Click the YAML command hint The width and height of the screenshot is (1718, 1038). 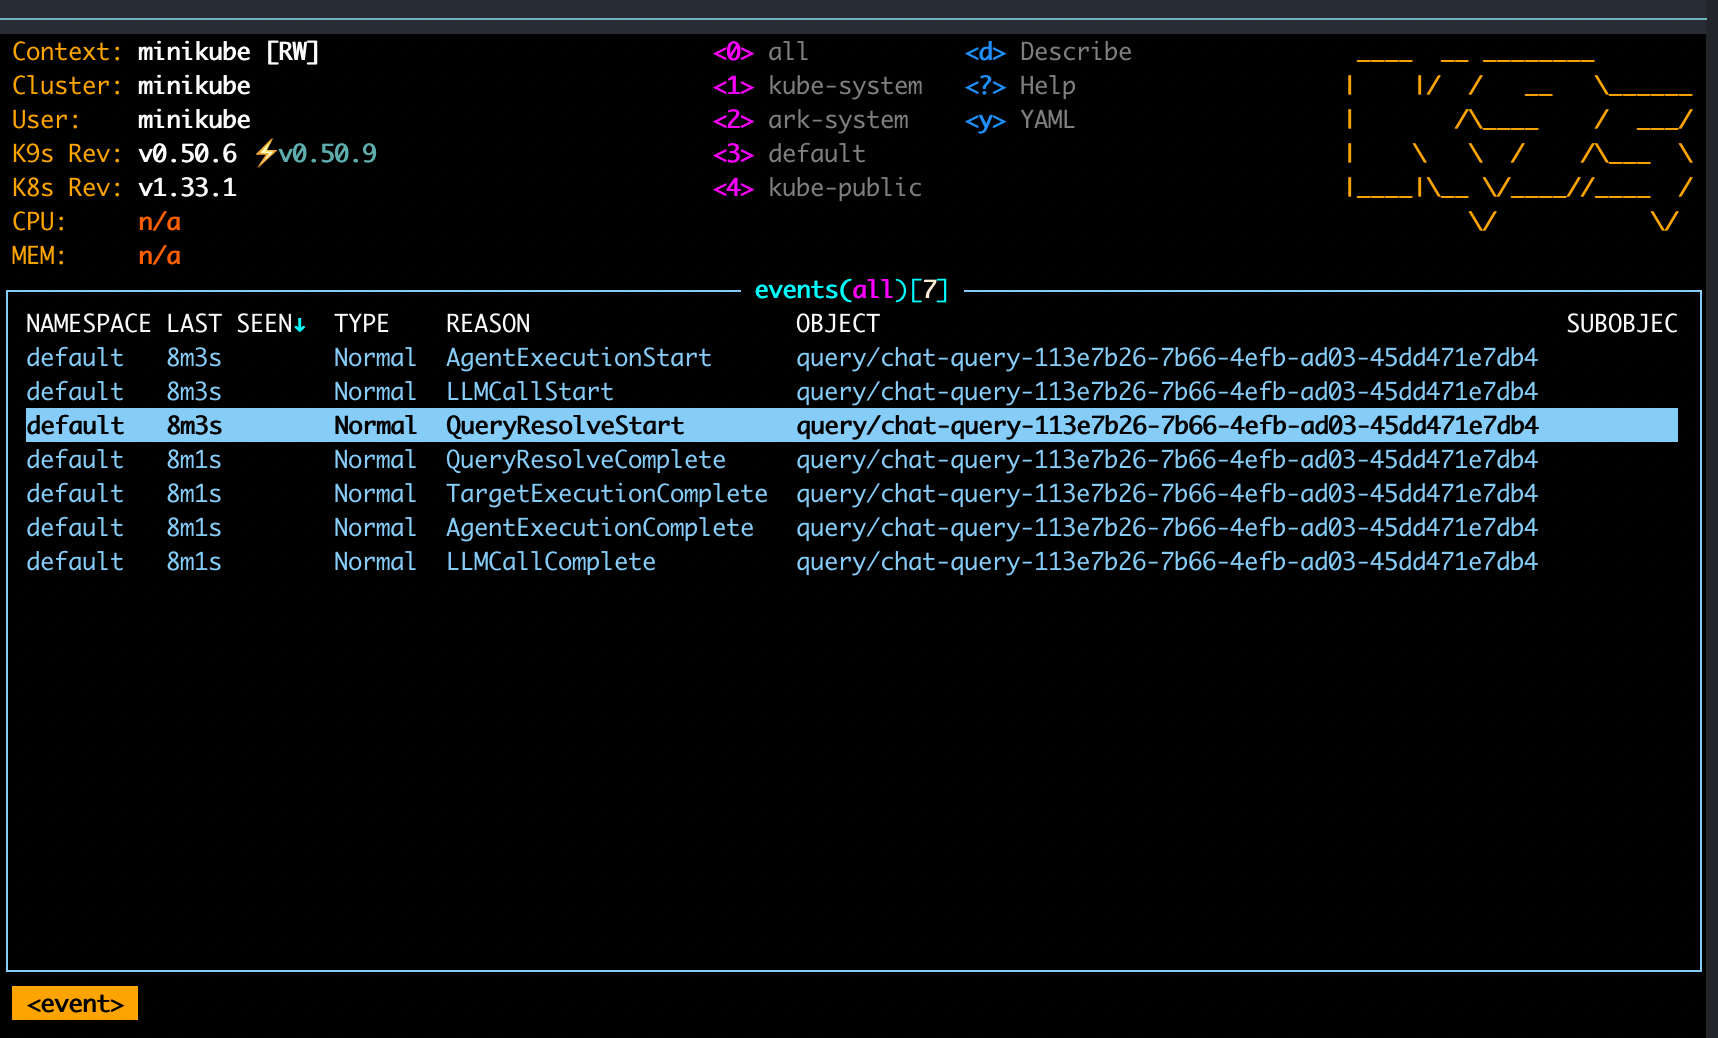point(1020,120)
